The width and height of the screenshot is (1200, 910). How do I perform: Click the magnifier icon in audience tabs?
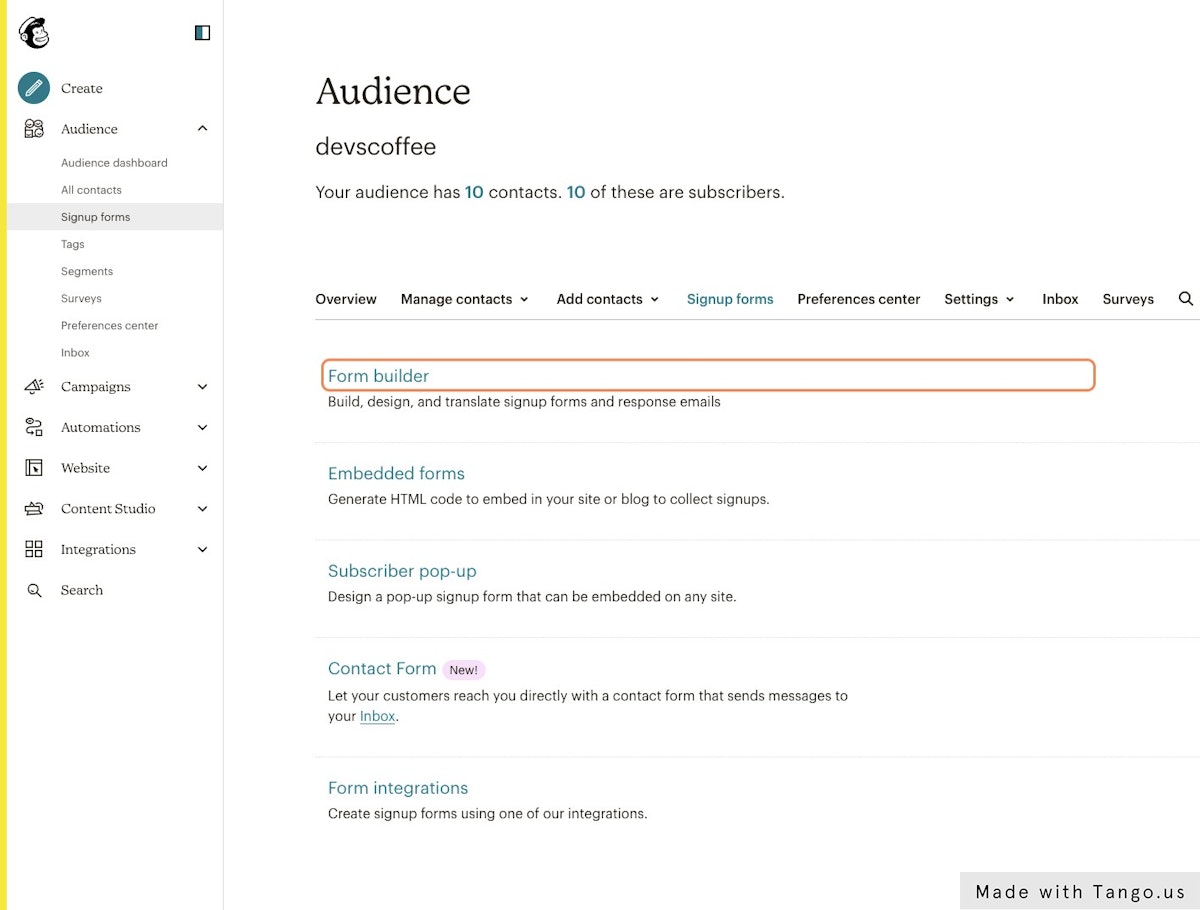click(1186, 299)
